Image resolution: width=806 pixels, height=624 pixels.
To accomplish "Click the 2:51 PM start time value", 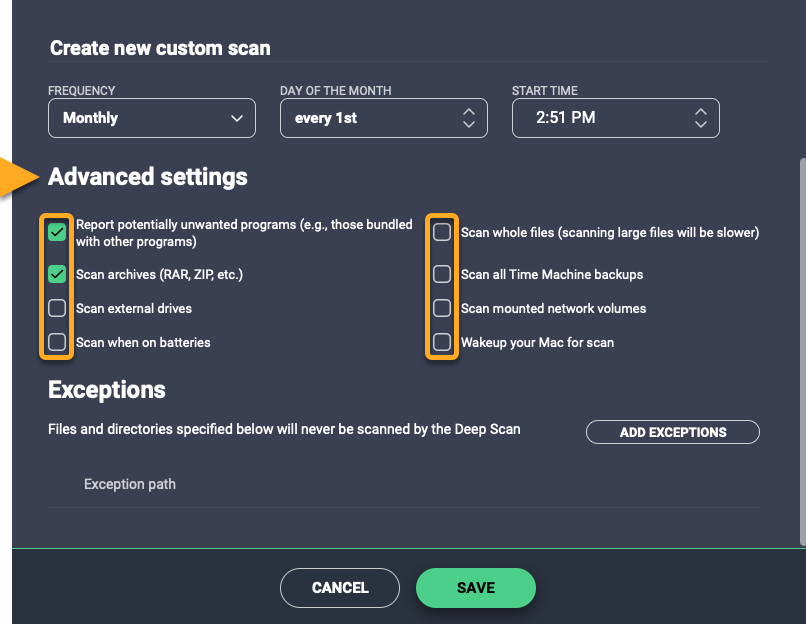I will click(x=566, y=118).
